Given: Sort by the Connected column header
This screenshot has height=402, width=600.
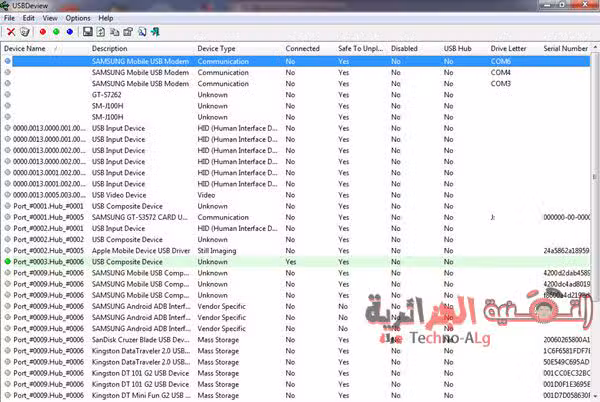Looking at the screenshot, I should tap(303, 48).
